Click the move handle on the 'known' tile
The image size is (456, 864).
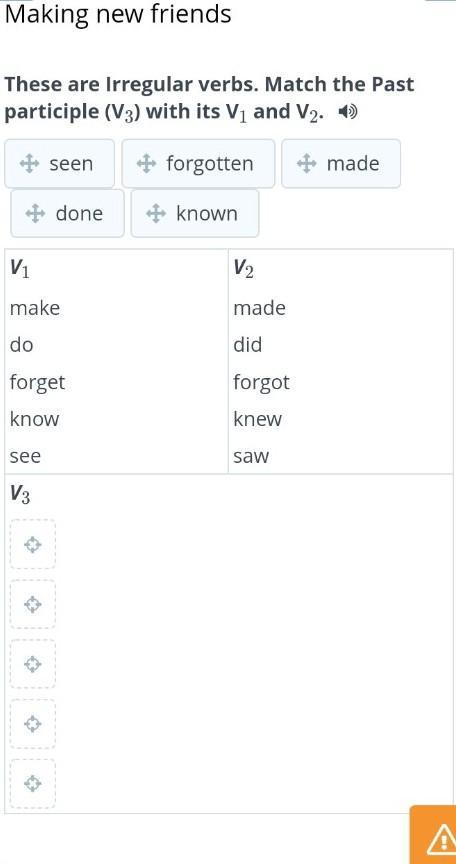(155, 213)
